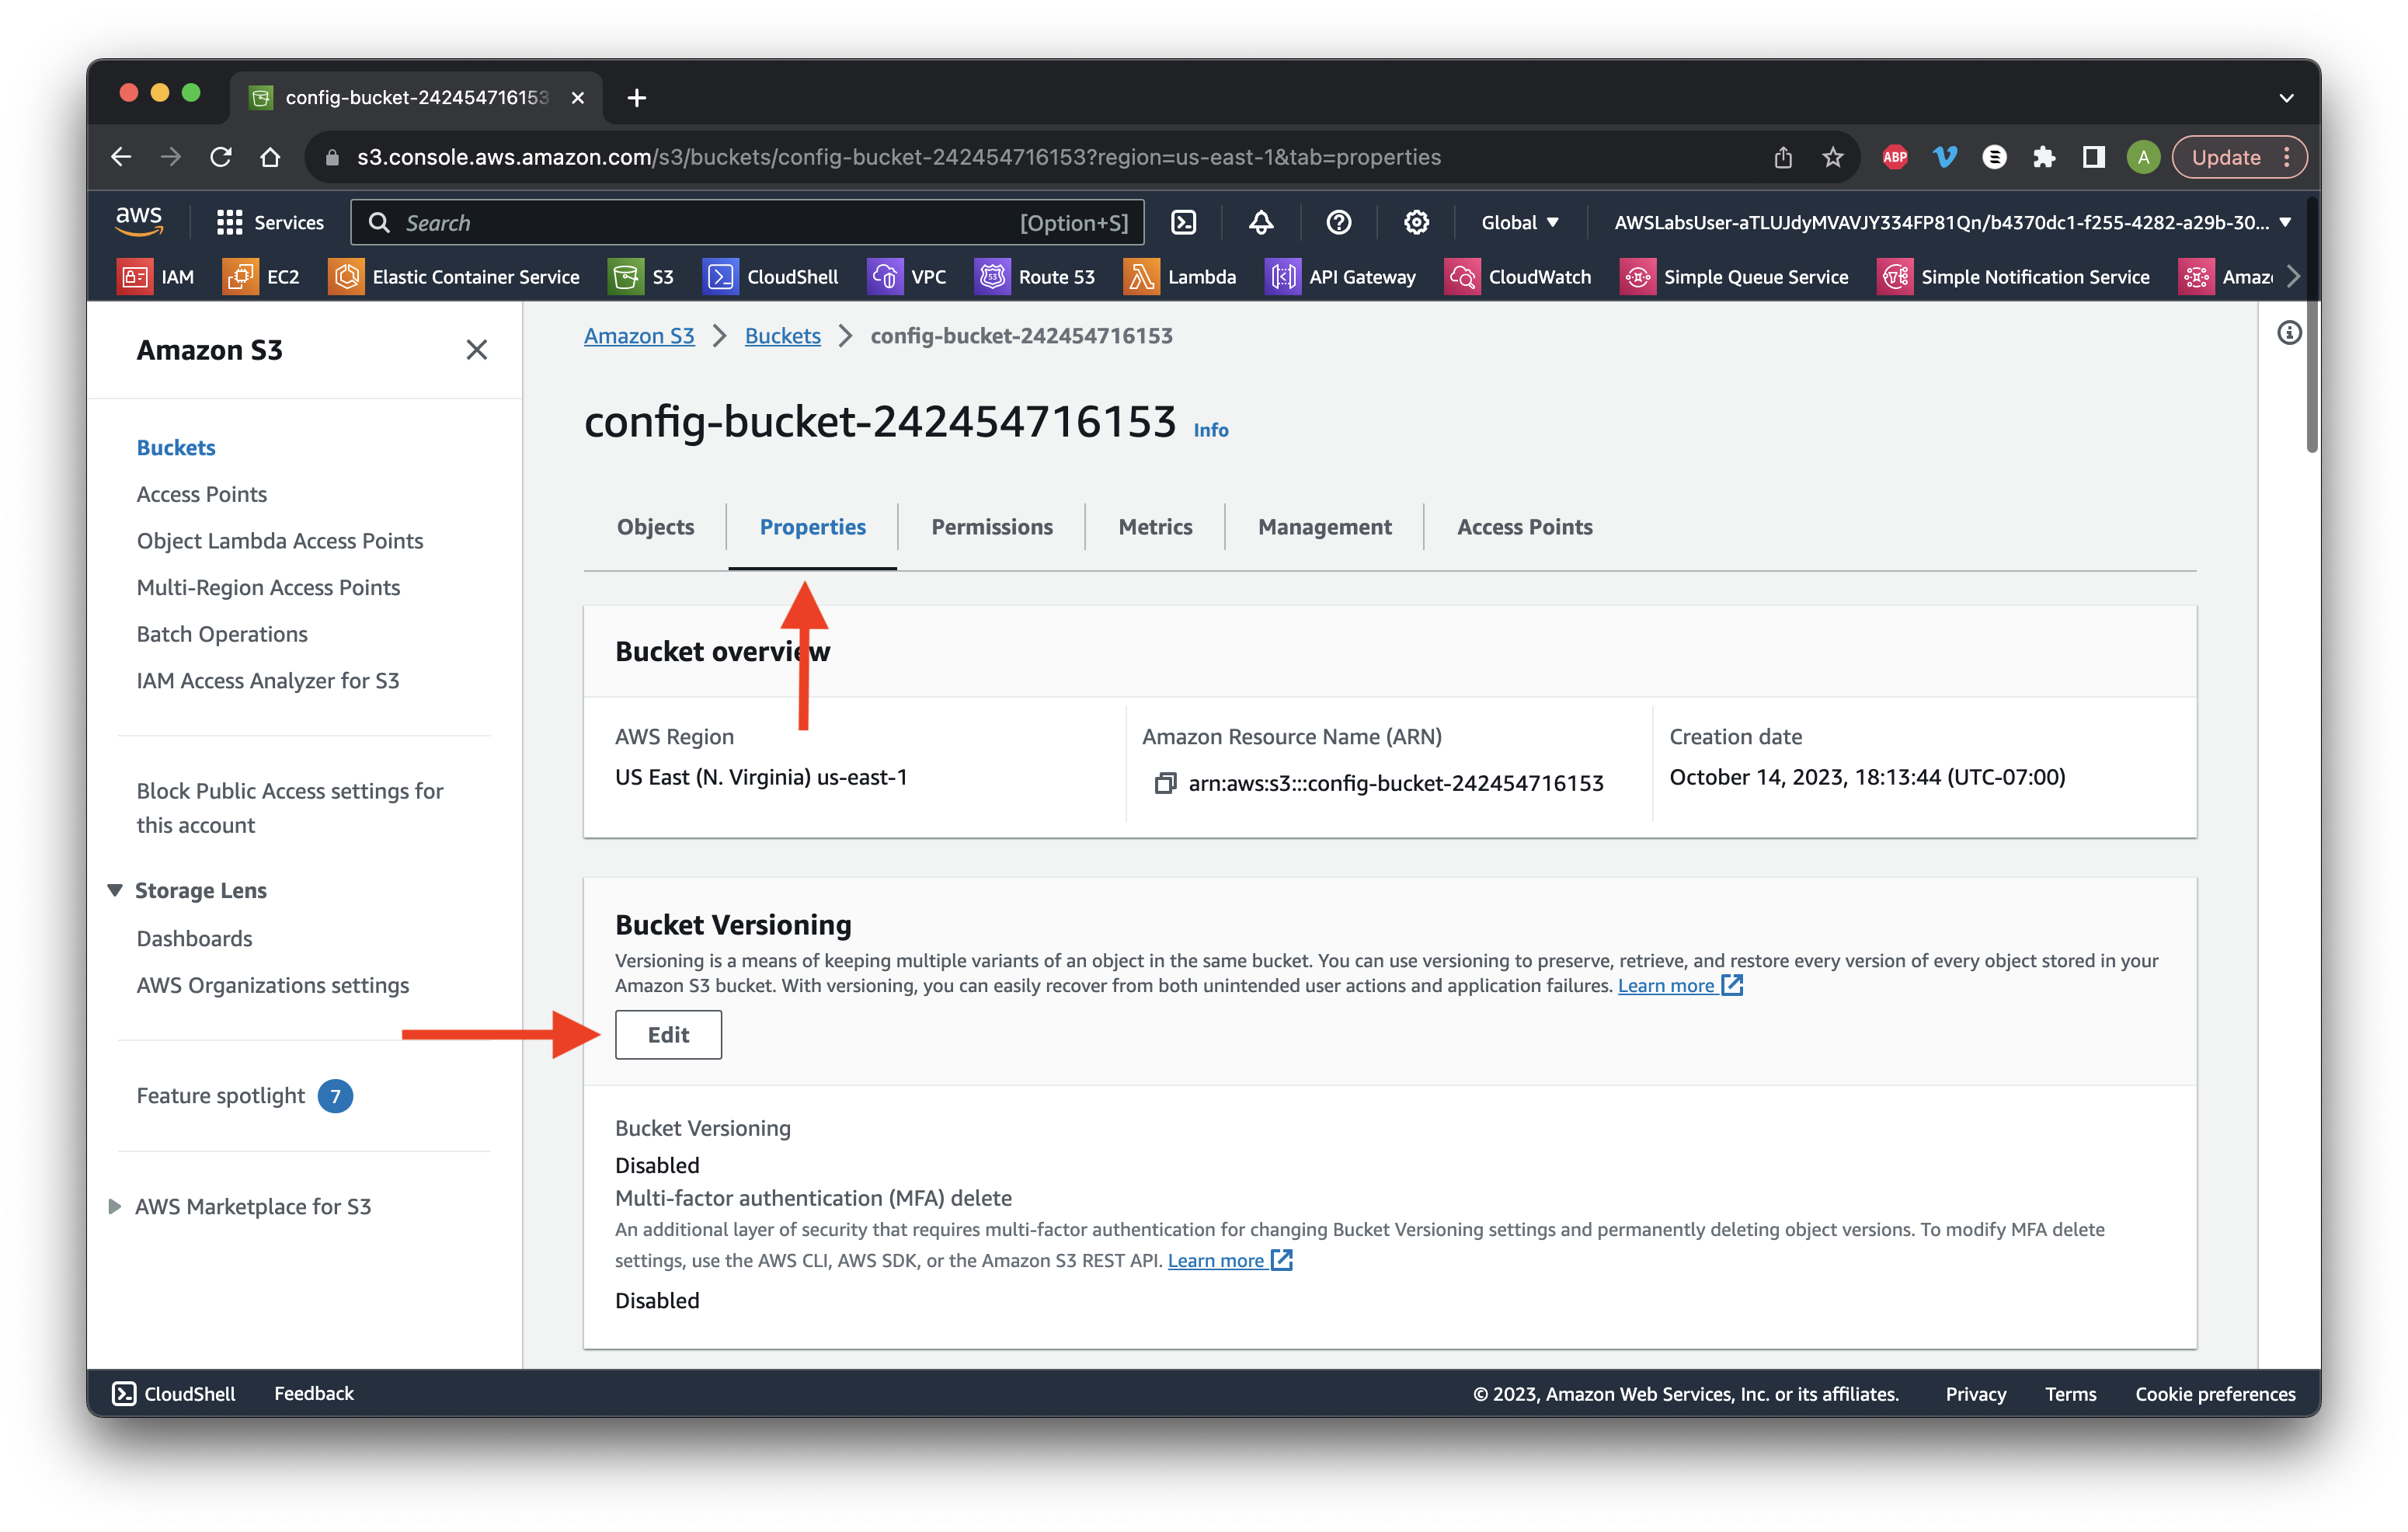Open the Management tab
The height and width of the screenshot is (1532, 2408).
tap(1324, 526)
